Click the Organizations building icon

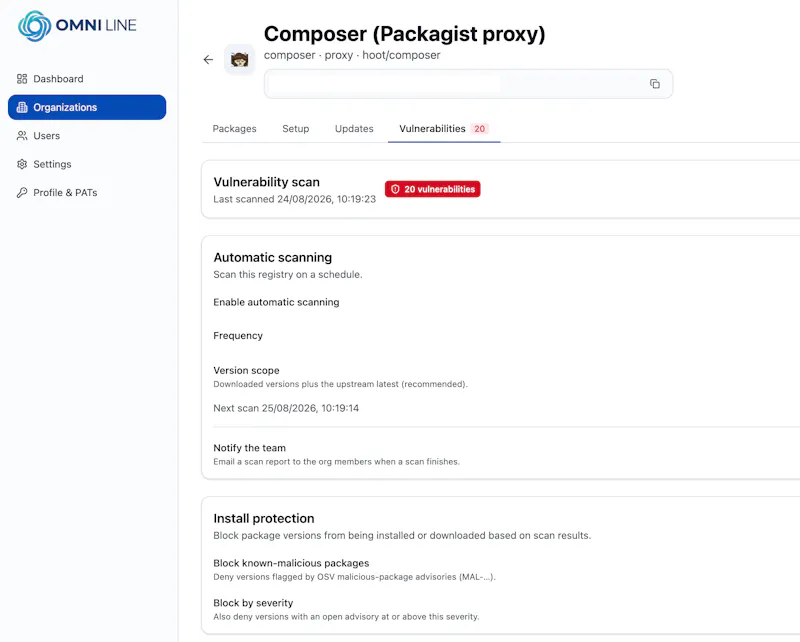(x=22, y=107)
